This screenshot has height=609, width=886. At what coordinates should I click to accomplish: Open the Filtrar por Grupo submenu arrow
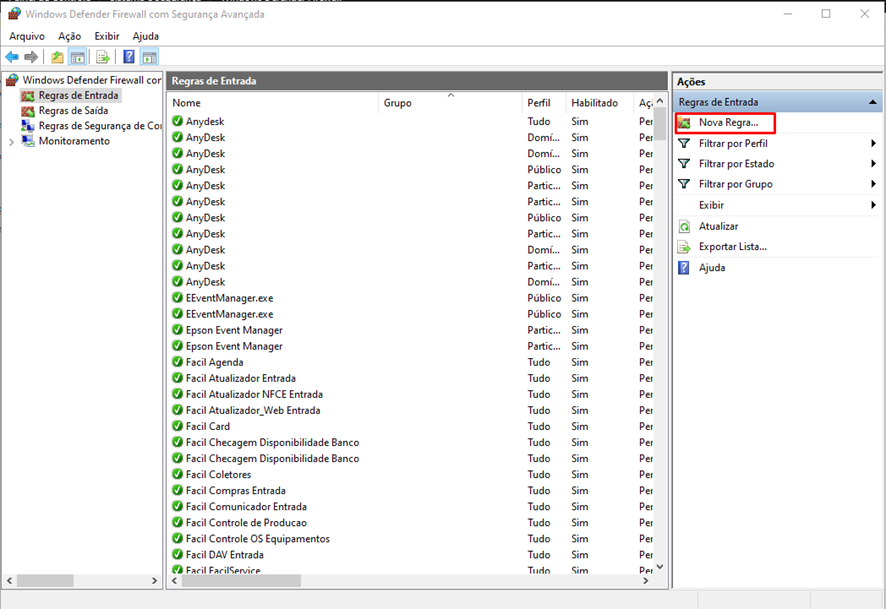(x=873, y=184)
